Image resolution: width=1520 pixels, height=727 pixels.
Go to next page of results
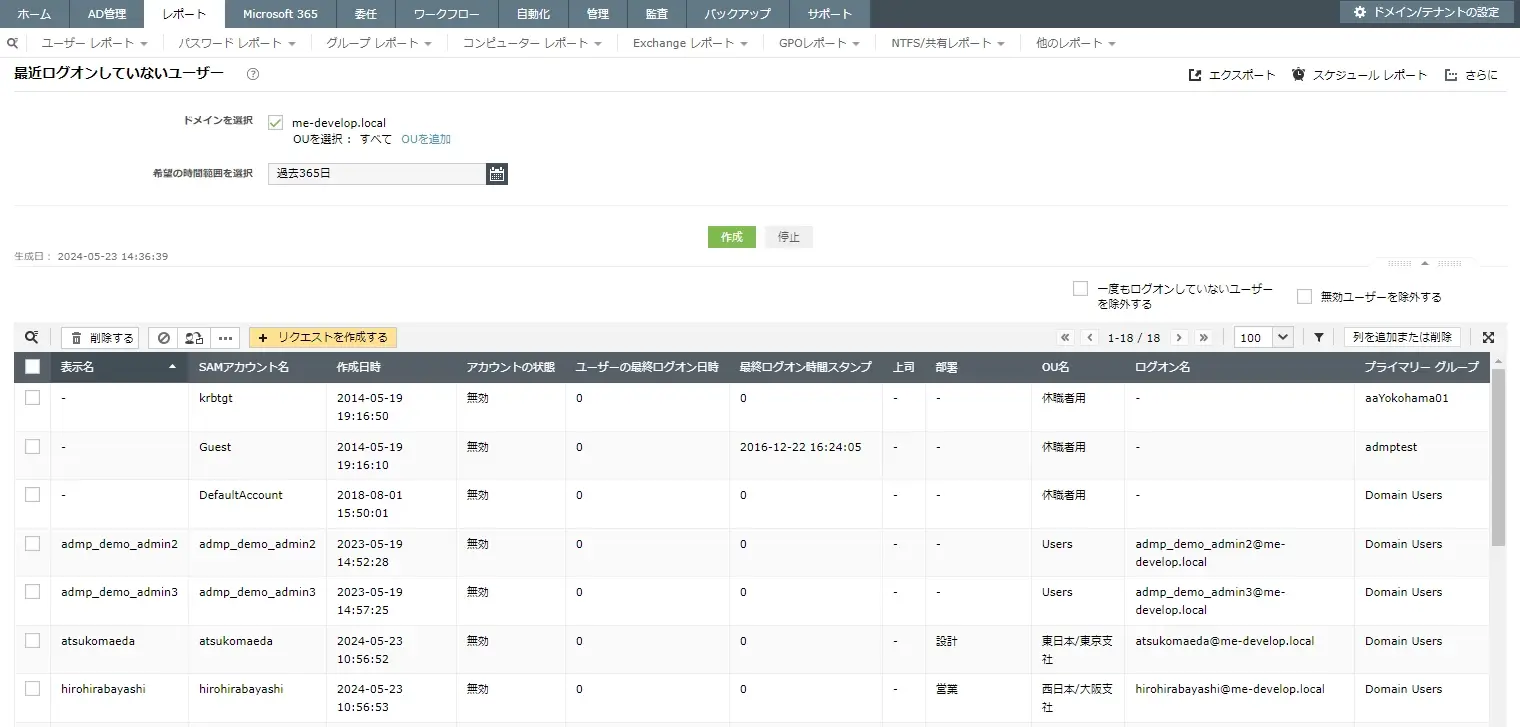click(x=1179, y=338)
